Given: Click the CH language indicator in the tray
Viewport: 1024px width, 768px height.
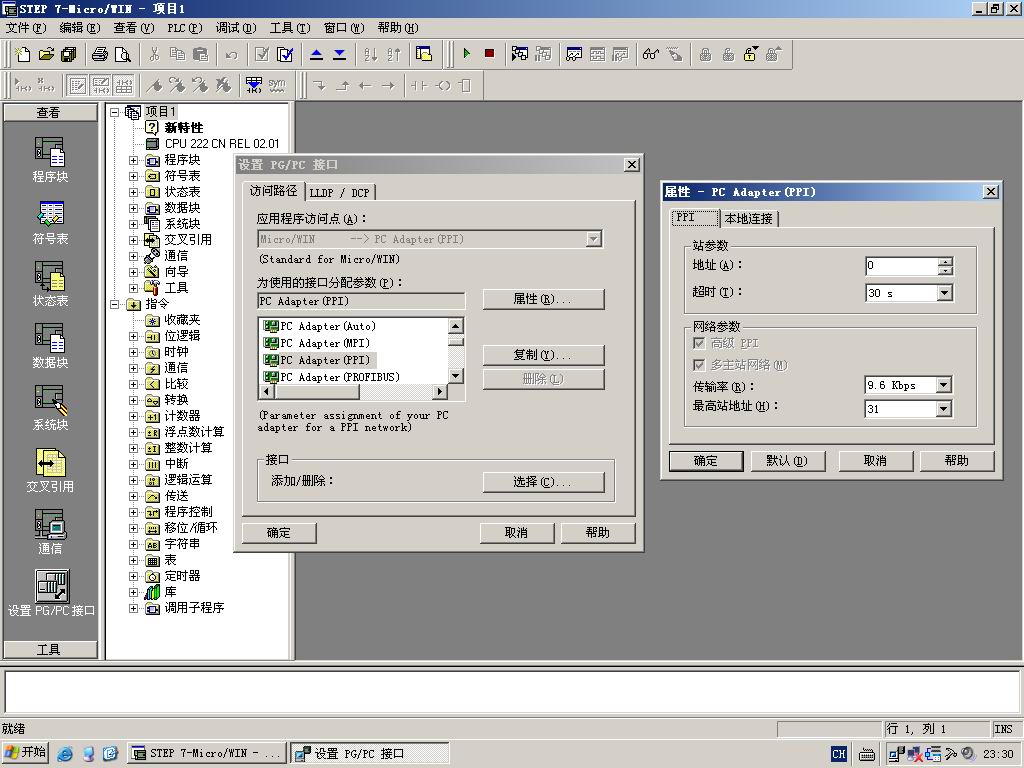Looking at the screenshot, I should click(839, 754).
